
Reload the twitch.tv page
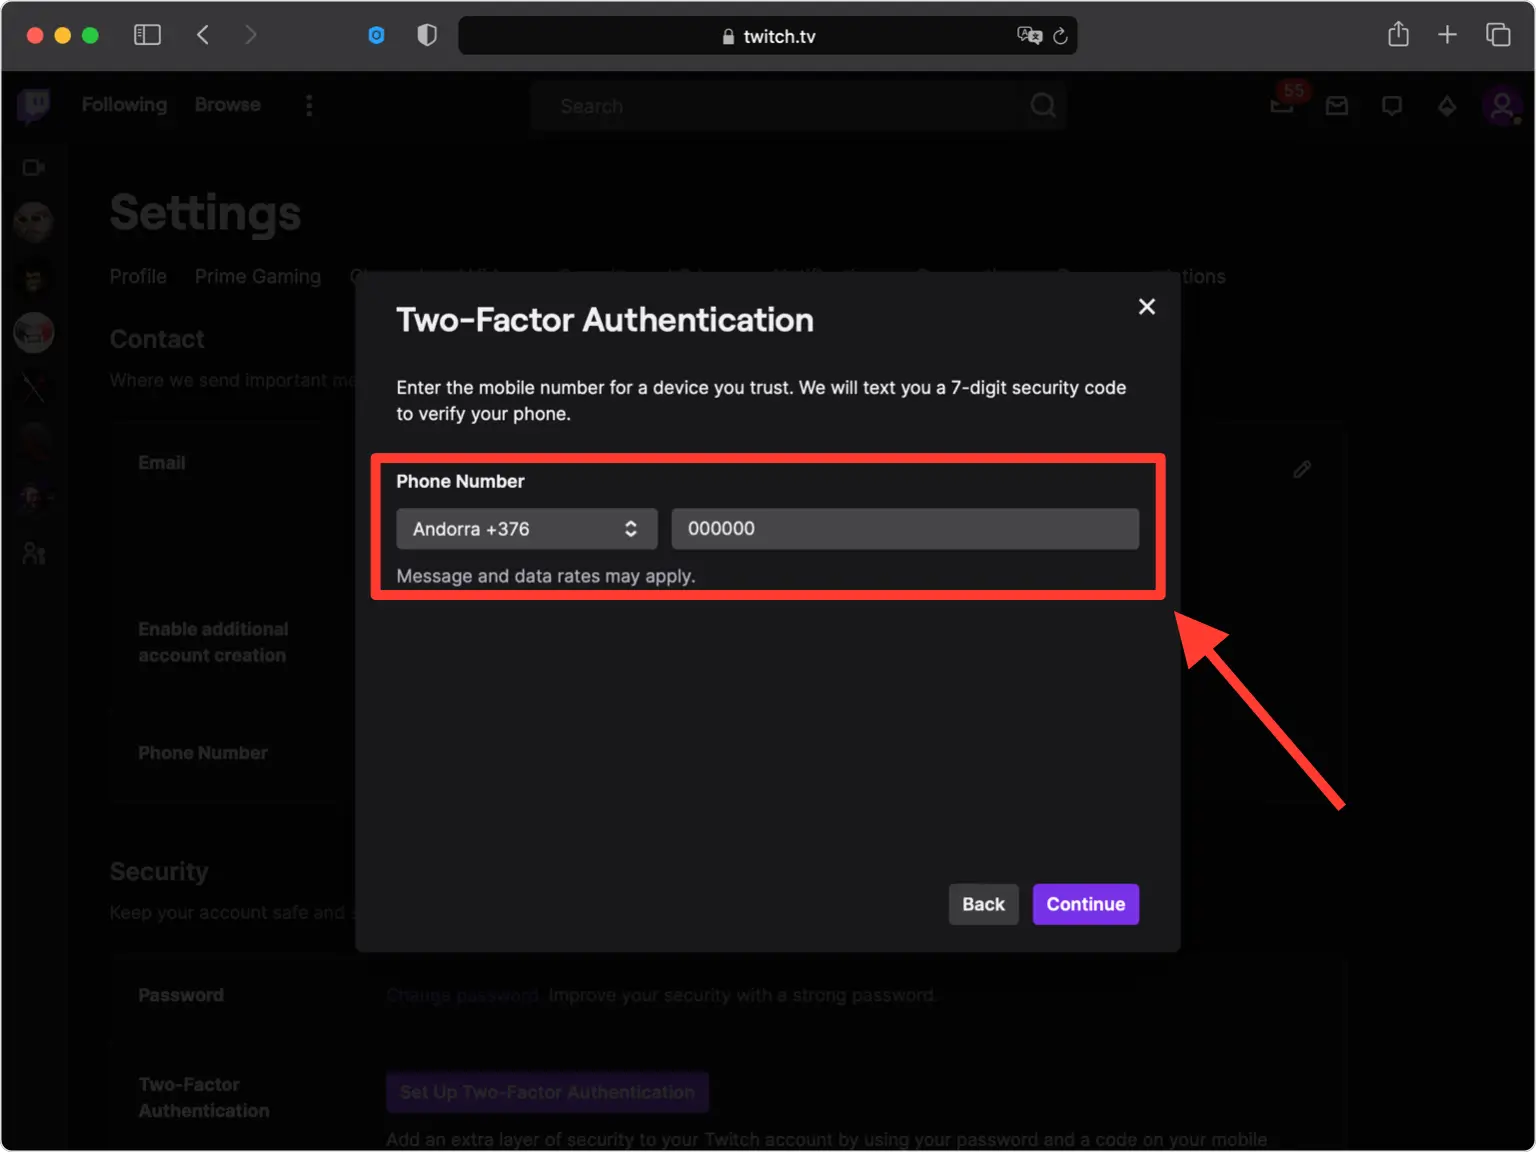[x=1060, y=36]
